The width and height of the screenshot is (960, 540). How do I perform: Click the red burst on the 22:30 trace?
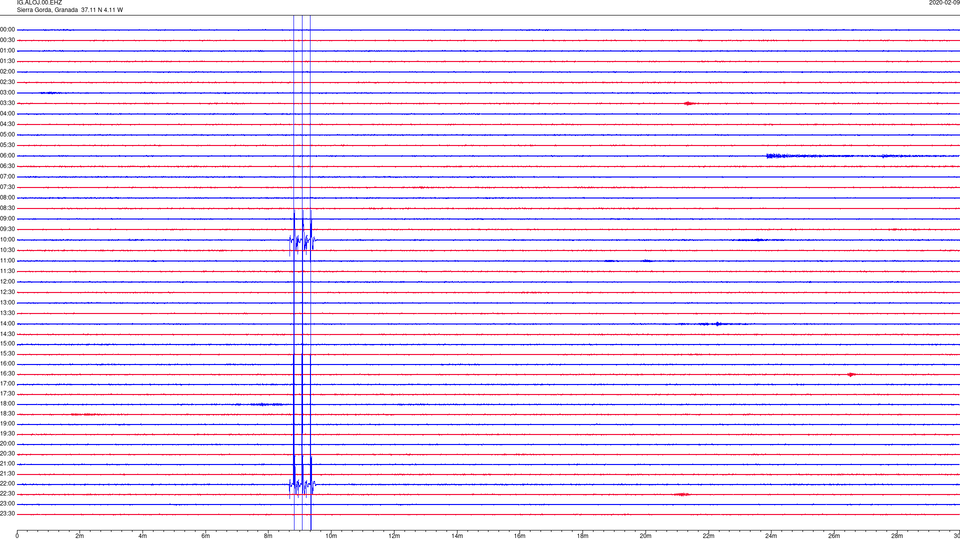(x=681, y=494)
